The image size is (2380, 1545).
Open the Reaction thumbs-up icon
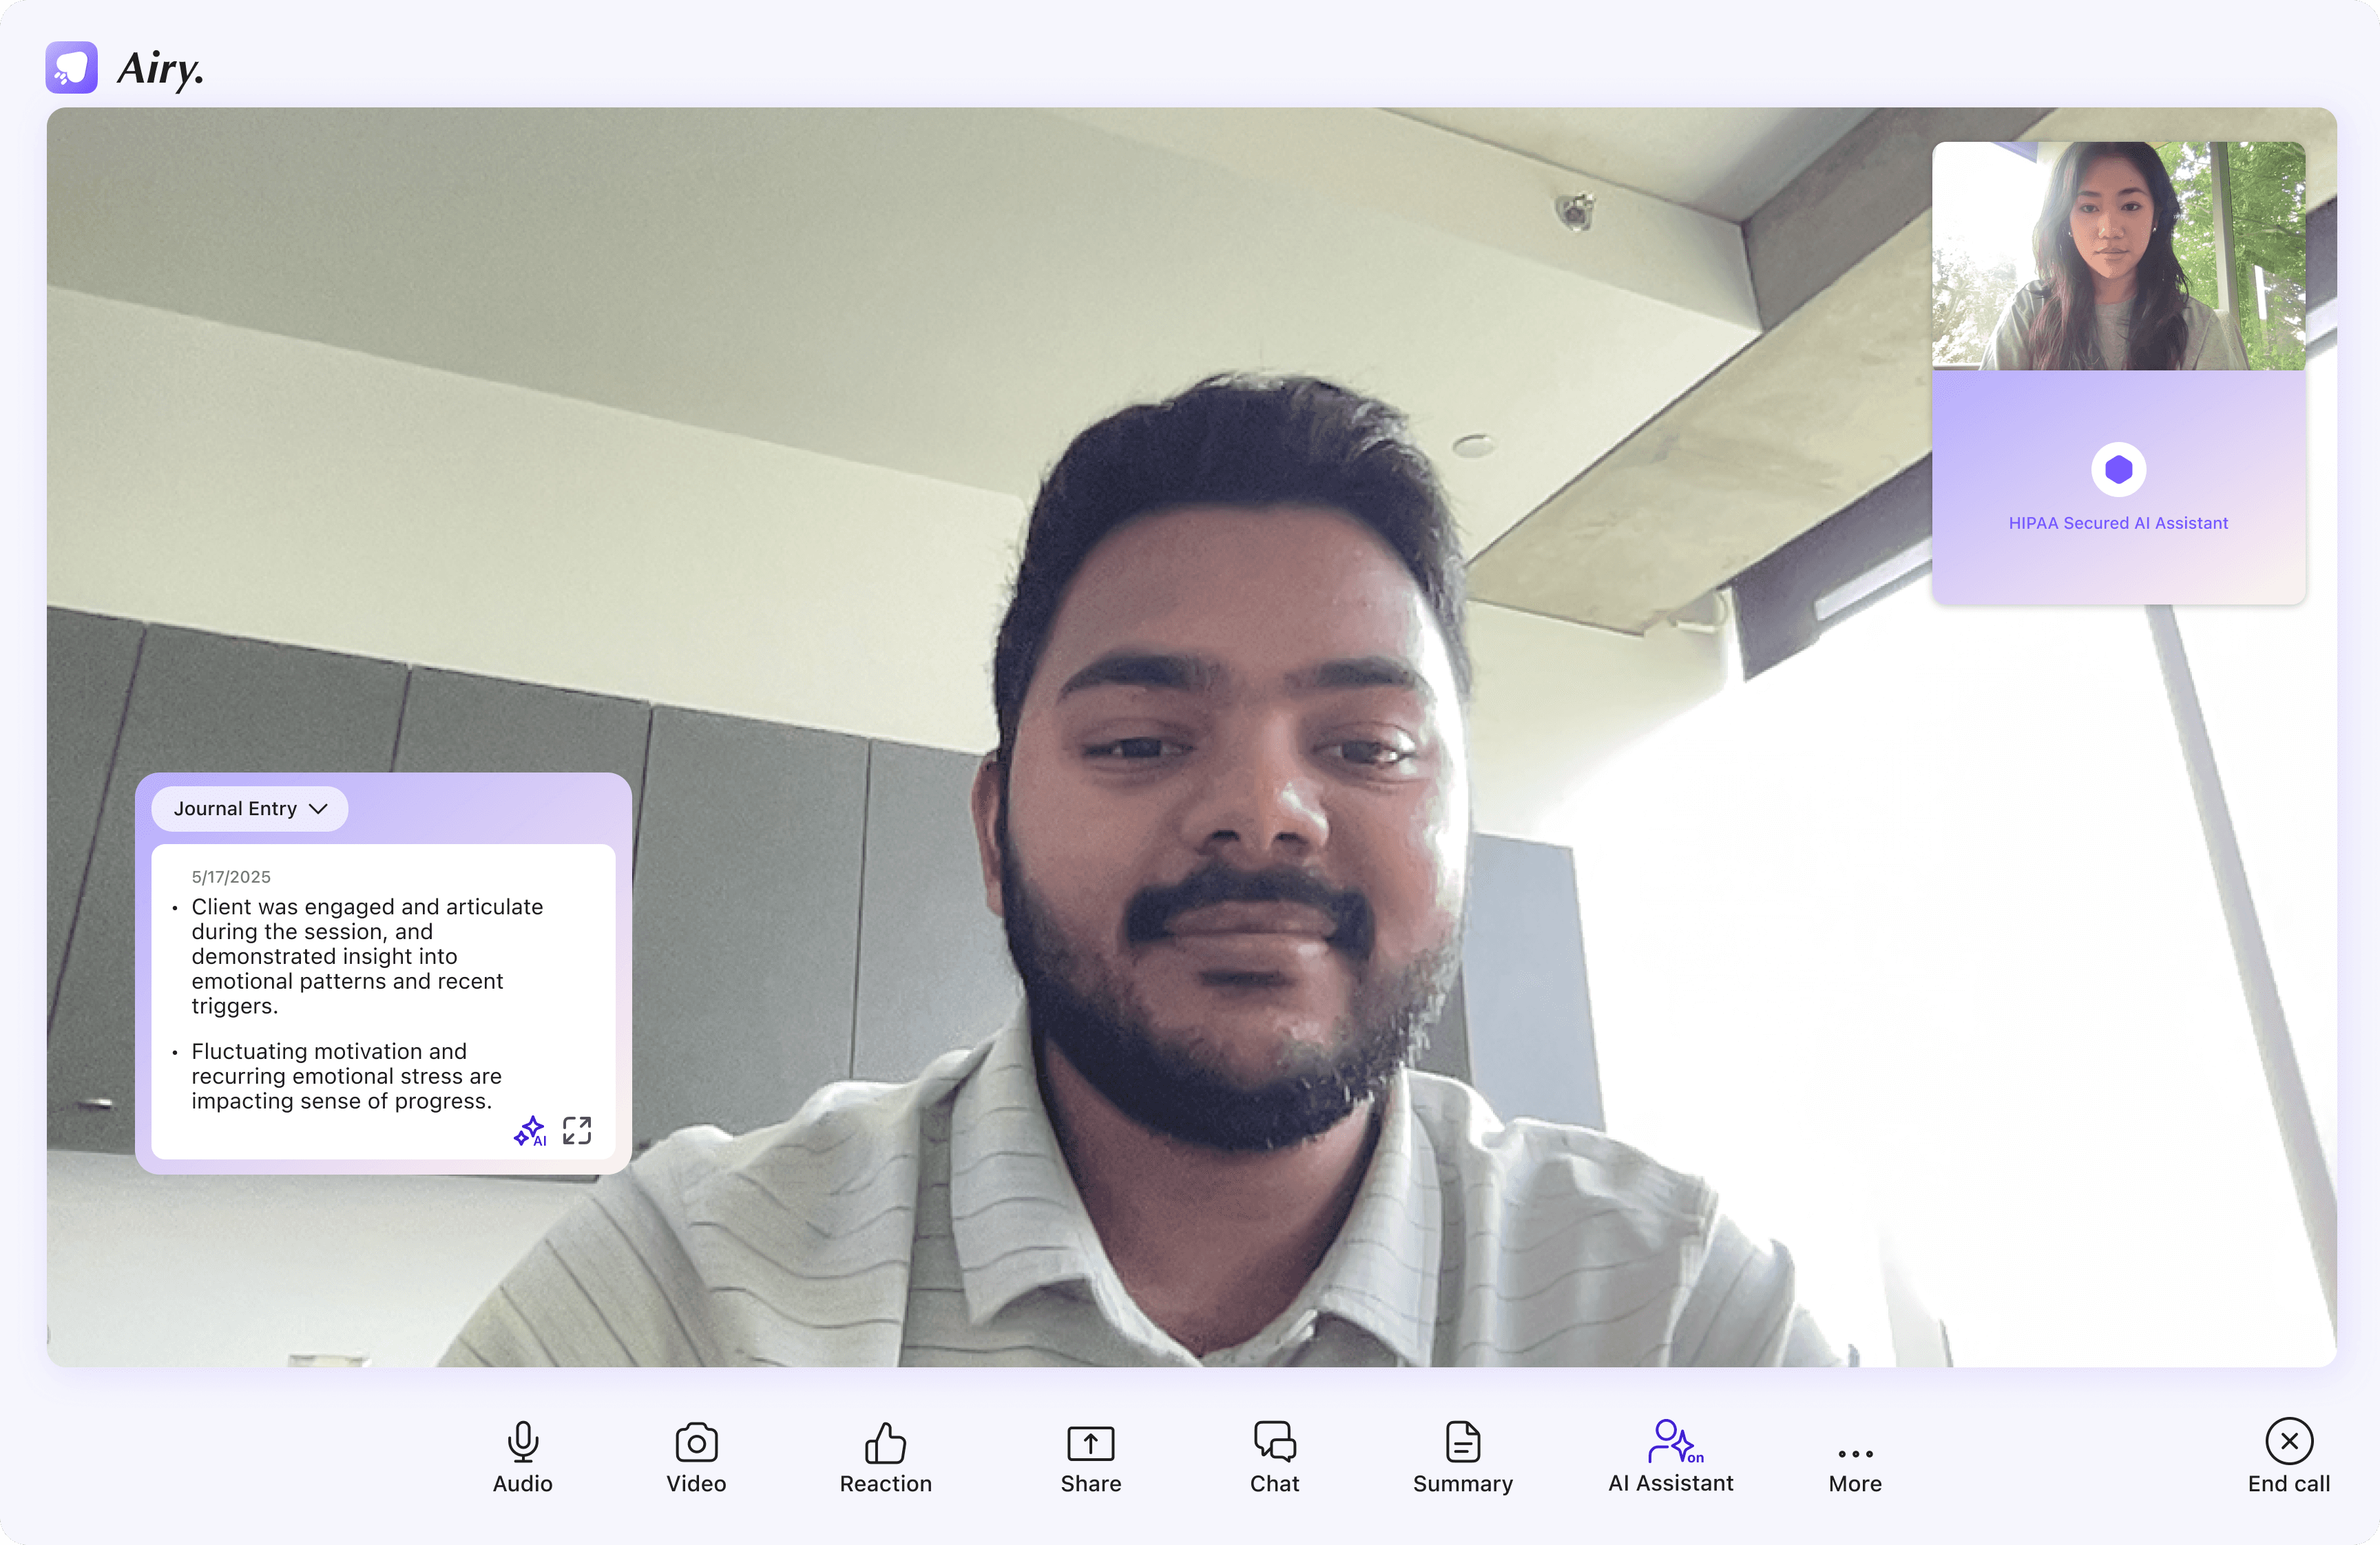tap(885, 1442)
